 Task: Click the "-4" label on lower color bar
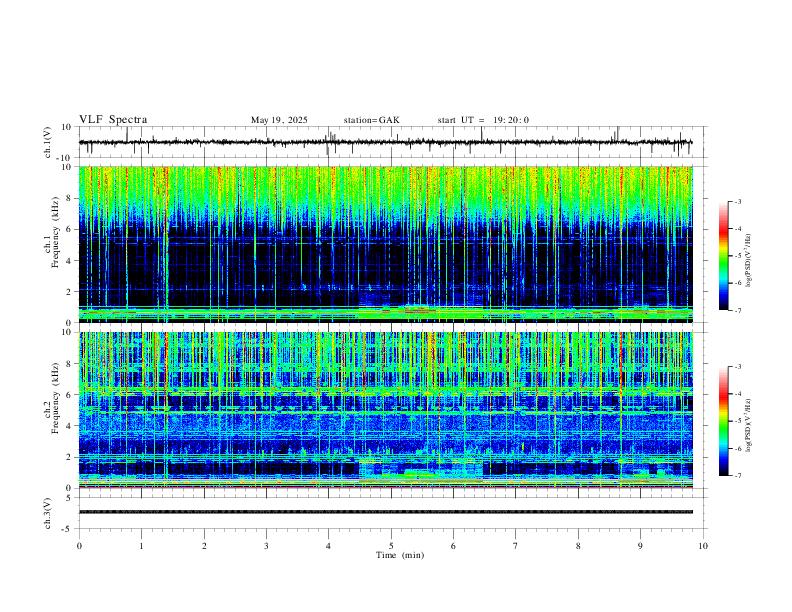(737, 394)
